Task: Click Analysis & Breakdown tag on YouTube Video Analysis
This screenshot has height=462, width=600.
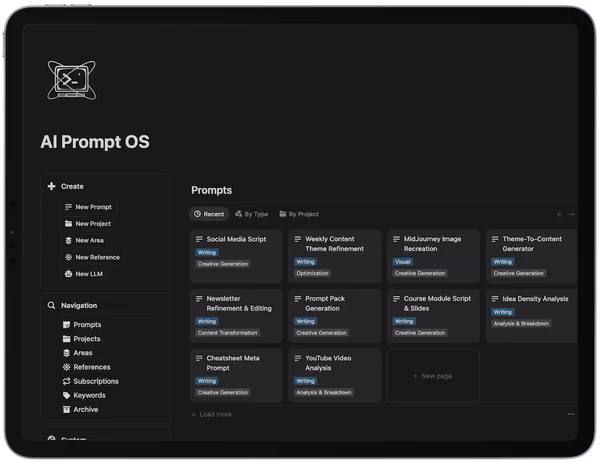Action: click(324, 392)
